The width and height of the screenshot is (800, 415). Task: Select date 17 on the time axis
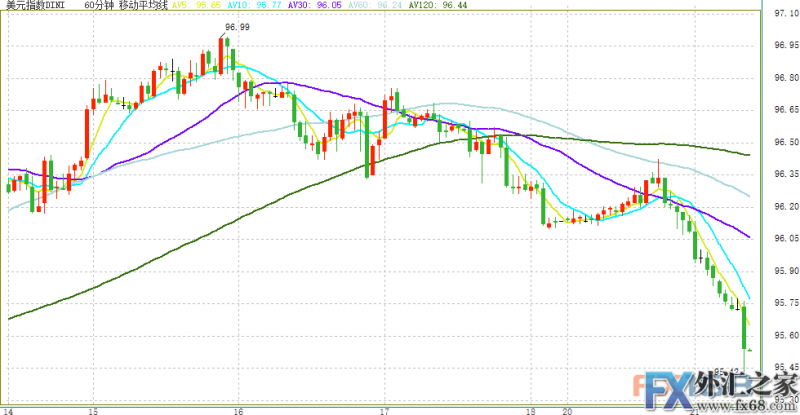tap(384, 410)
